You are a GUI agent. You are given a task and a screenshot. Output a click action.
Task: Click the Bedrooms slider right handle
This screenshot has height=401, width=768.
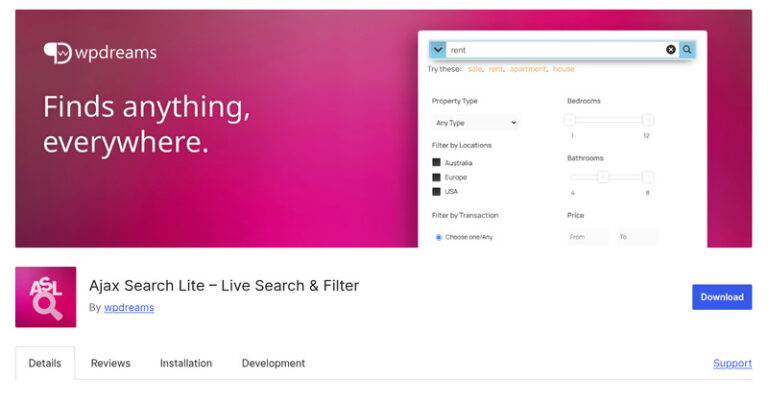click(x=648, y=120)
